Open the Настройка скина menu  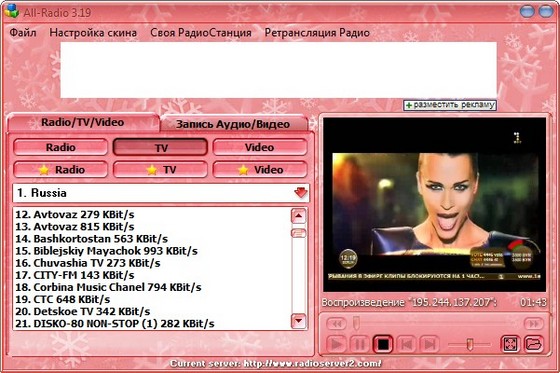(x=93, y=33)
